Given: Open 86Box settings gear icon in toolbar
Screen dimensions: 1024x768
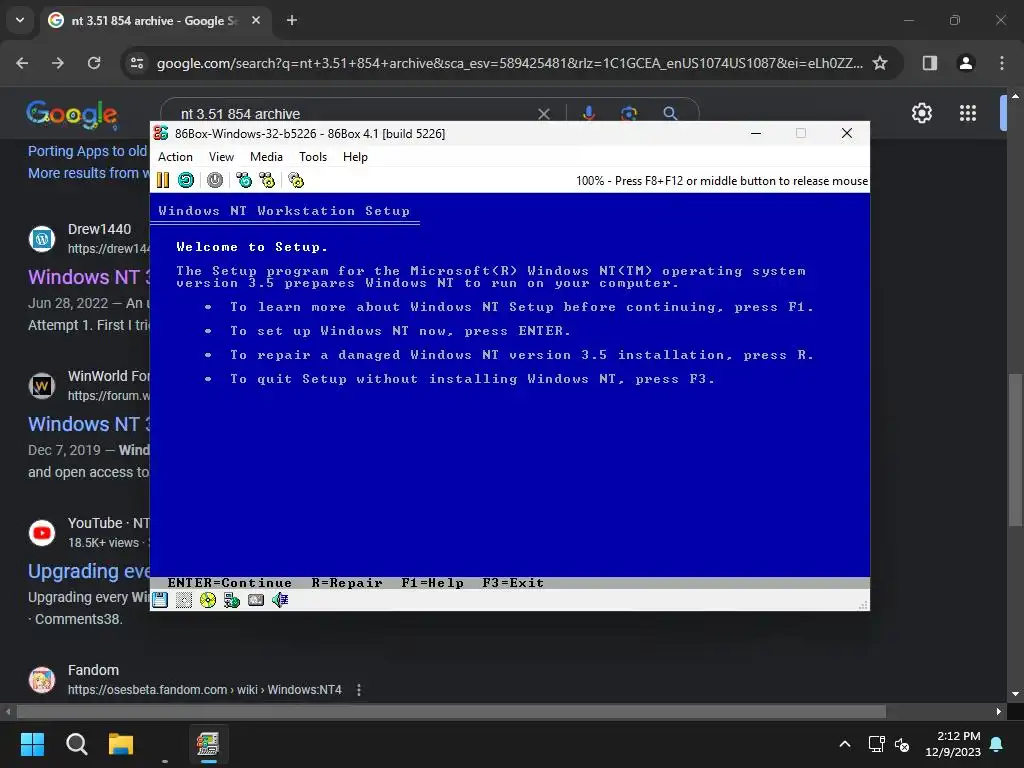Looking at the screenshot, I should [296, 180].
